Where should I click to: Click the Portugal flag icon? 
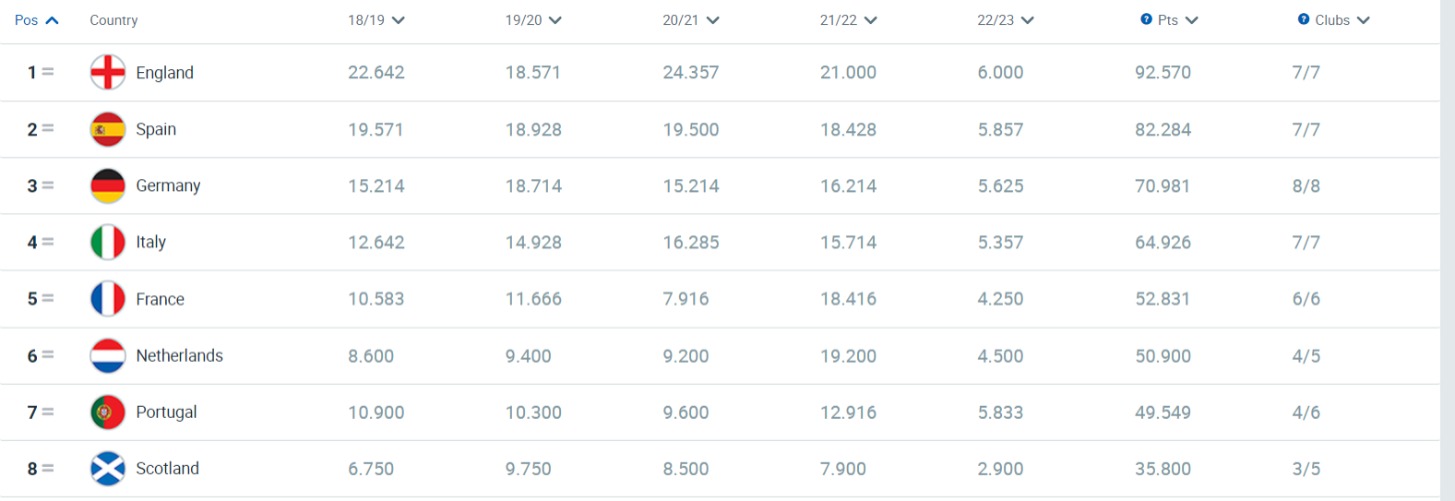point(107,412)
